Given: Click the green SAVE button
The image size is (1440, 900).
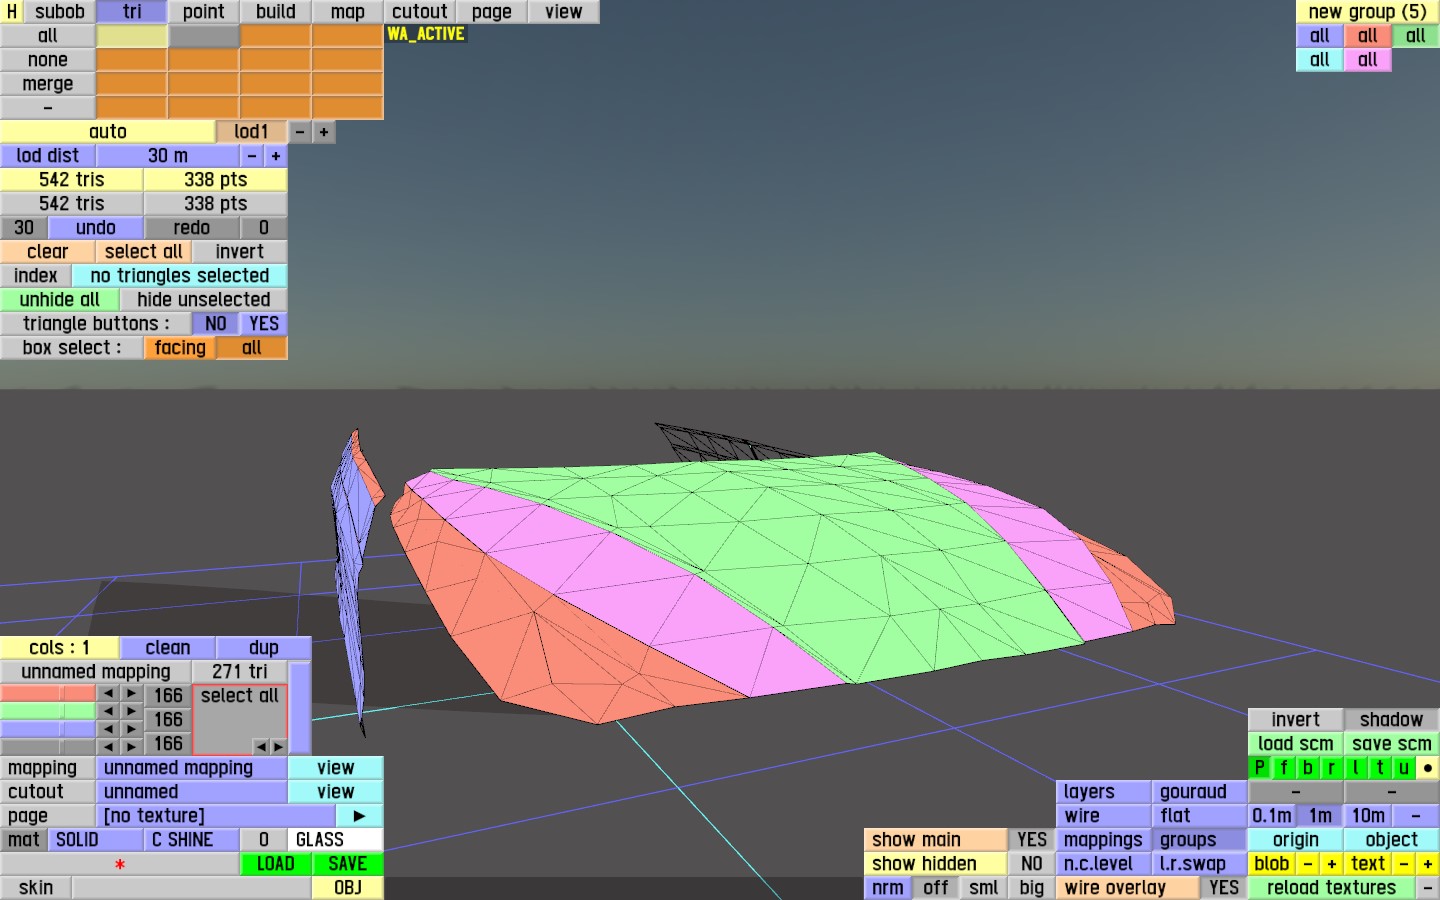Looking at the screenshot, I should pos(348,864).
